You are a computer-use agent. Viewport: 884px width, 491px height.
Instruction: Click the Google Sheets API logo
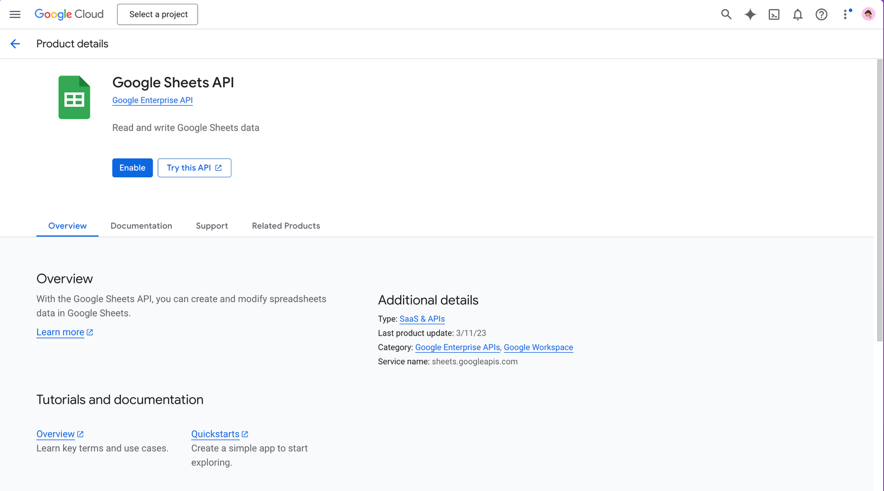point(74,98)
